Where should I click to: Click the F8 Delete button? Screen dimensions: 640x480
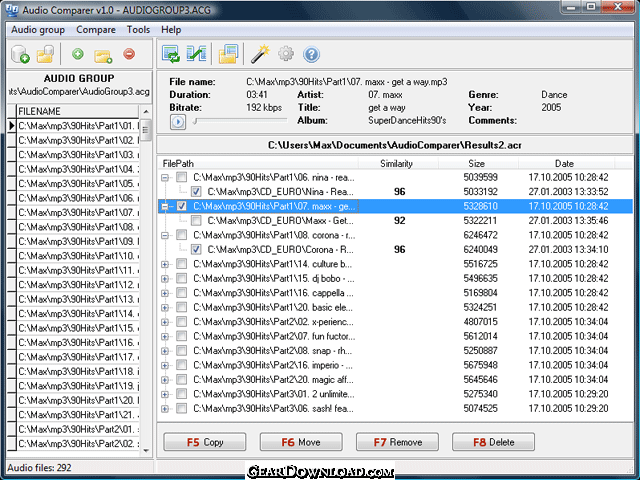click(493, 442)
